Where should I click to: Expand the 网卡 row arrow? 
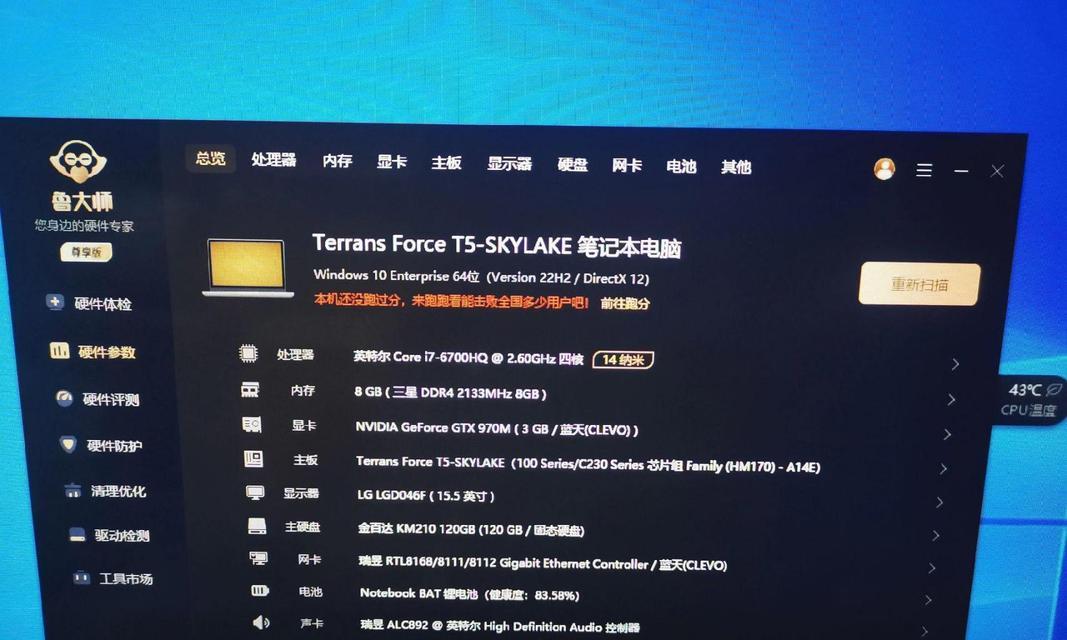pyautogui.click(x=932, y=568)
